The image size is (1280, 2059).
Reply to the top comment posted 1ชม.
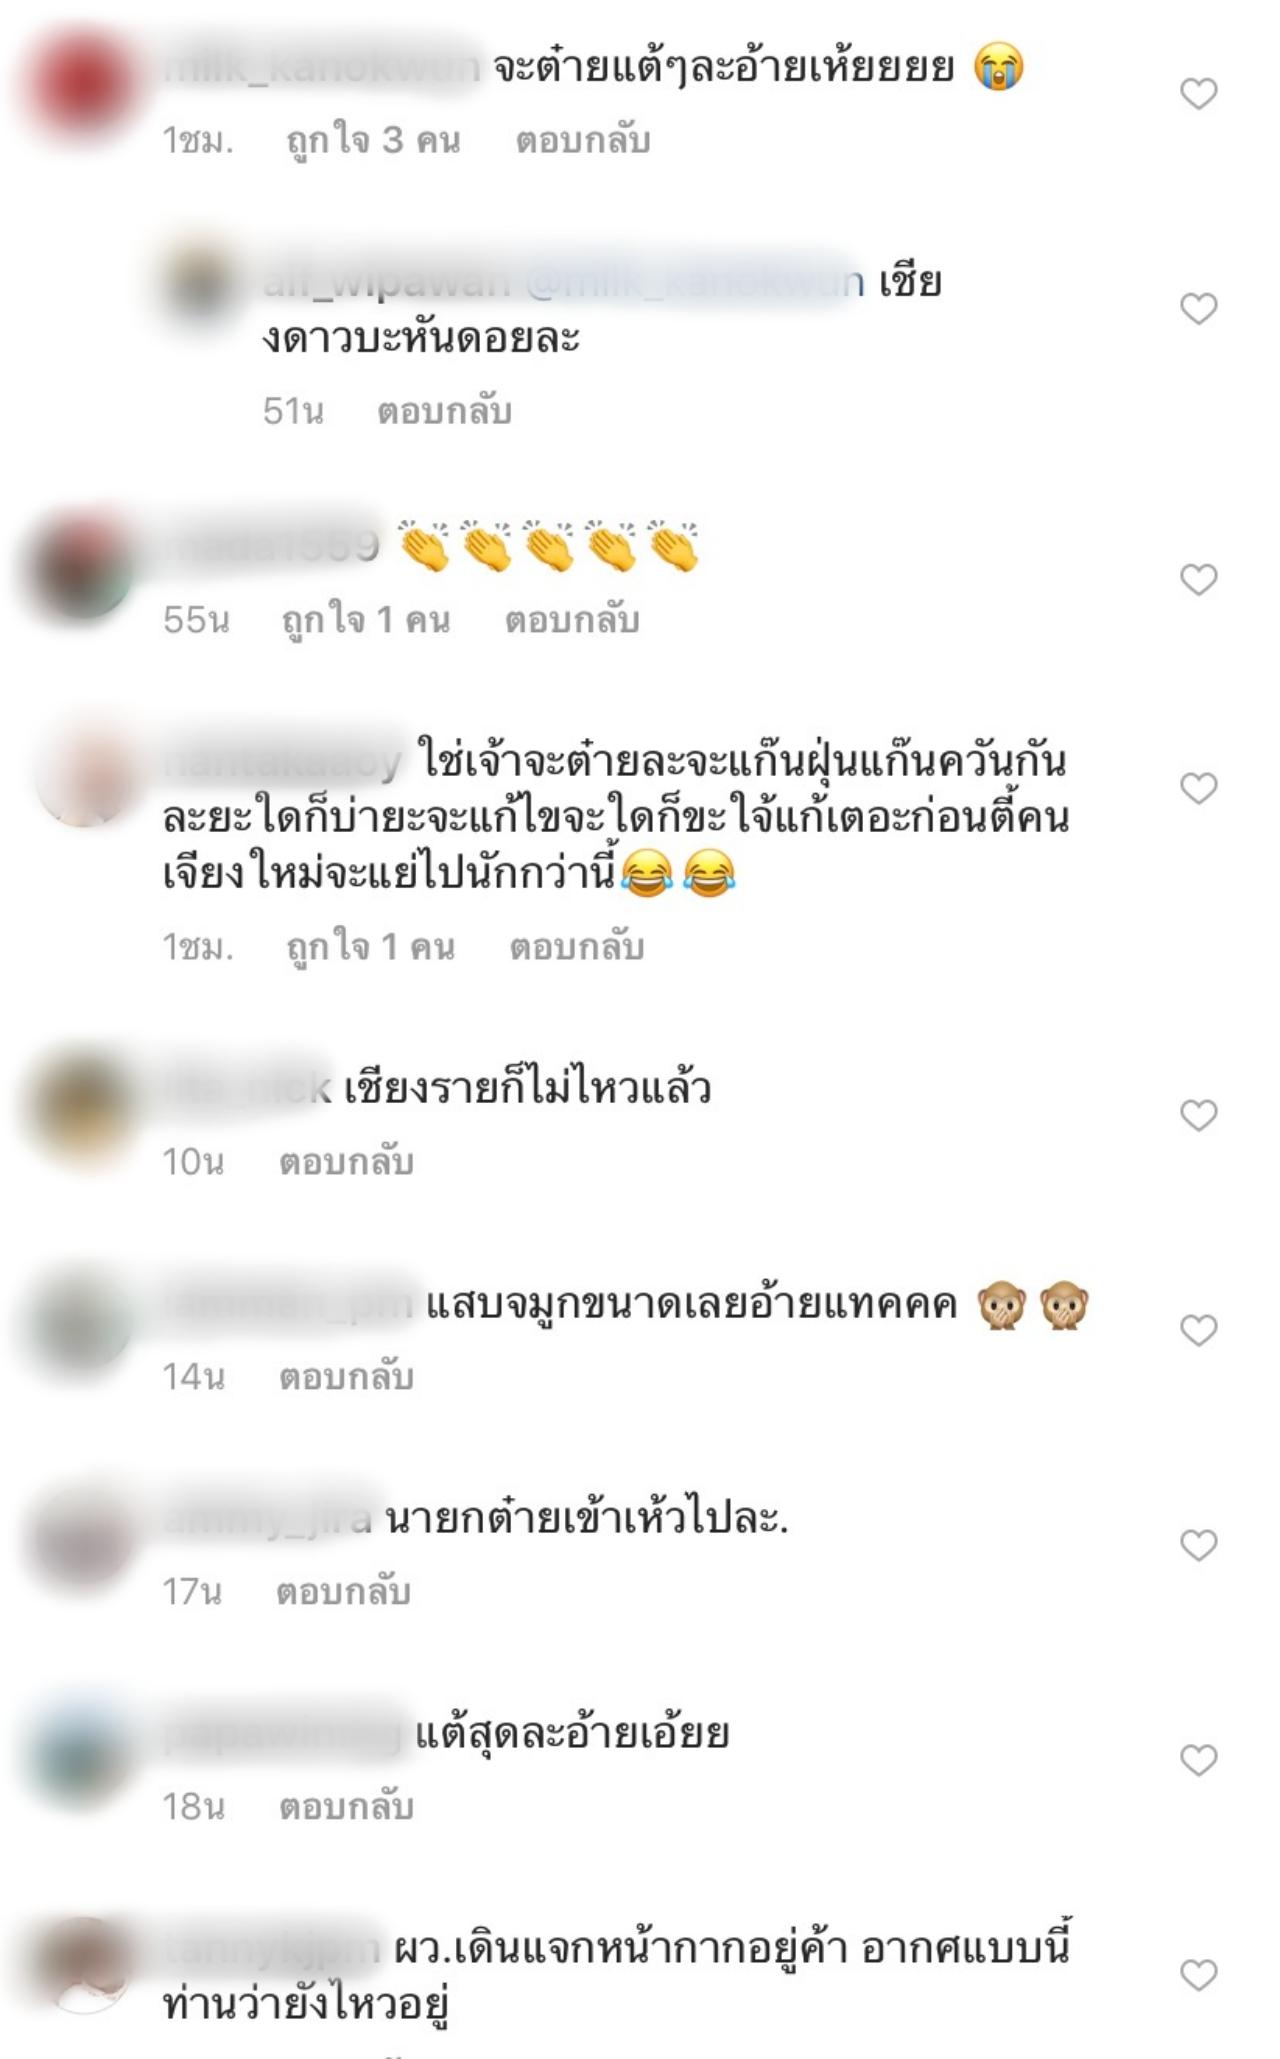tap(583, 141)
